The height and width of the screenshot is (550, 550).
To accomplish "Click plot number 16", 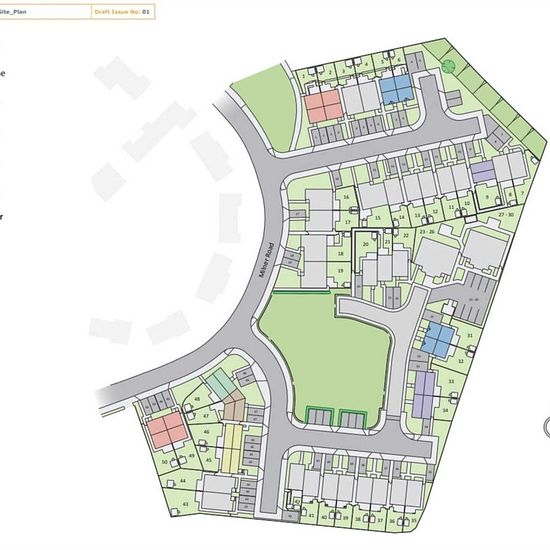I will (346, 197).
